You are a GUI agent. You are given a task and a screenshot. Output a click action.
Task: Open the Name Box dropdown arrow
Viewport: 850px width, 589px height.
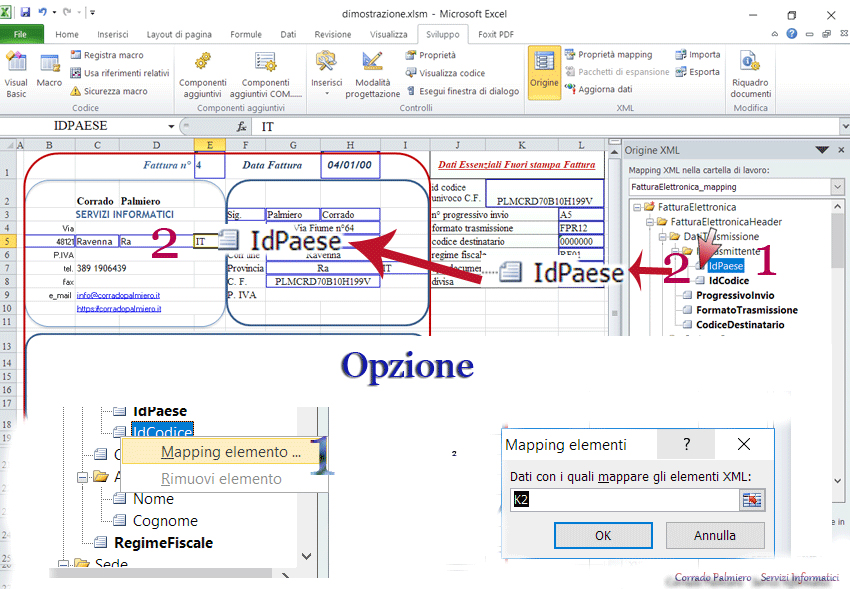(x=171, y=126)
